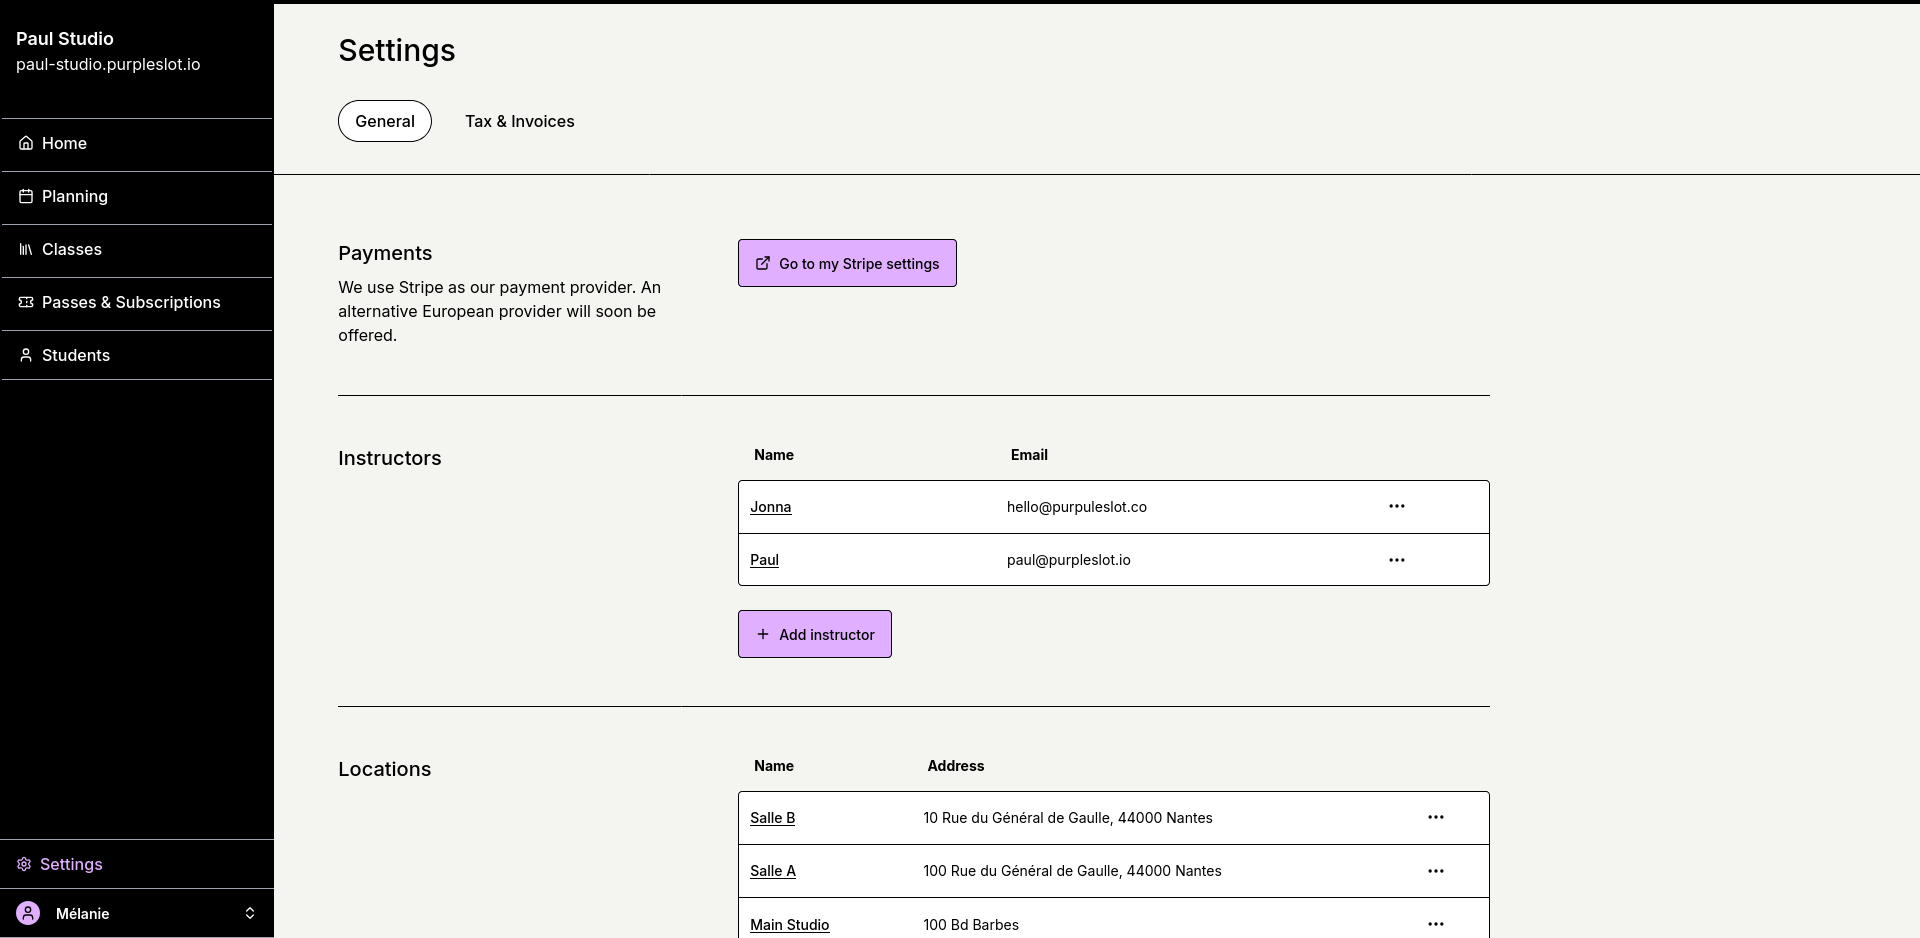Select the General tab

click(385, 121)
